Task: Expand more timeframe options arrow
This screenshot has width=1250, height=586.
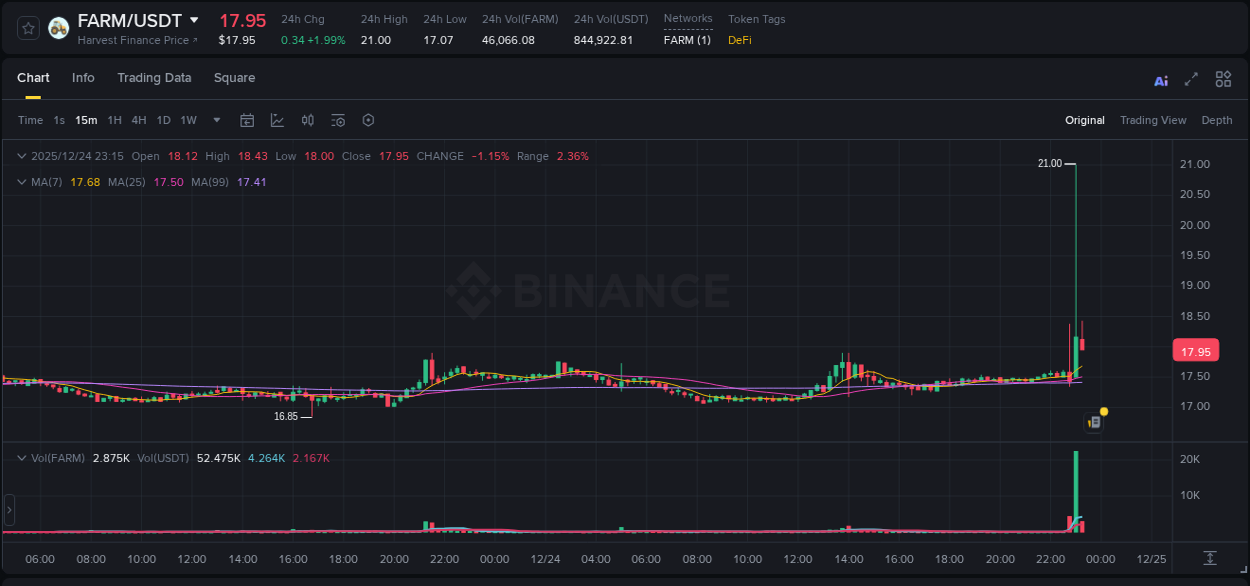Action: [215, 120]
